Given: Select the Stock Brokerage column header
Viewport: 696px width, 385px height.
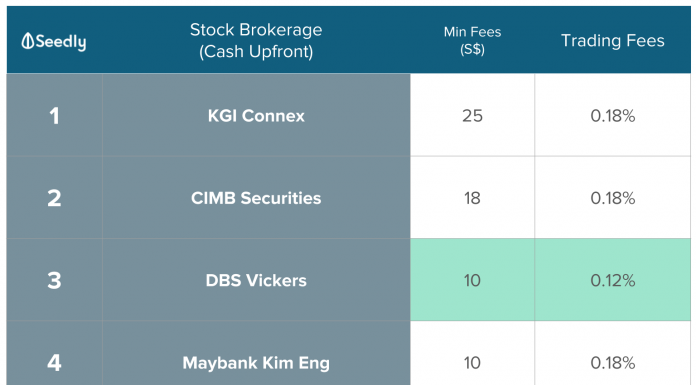Looking at the screenshot, I should pos(256,40).
